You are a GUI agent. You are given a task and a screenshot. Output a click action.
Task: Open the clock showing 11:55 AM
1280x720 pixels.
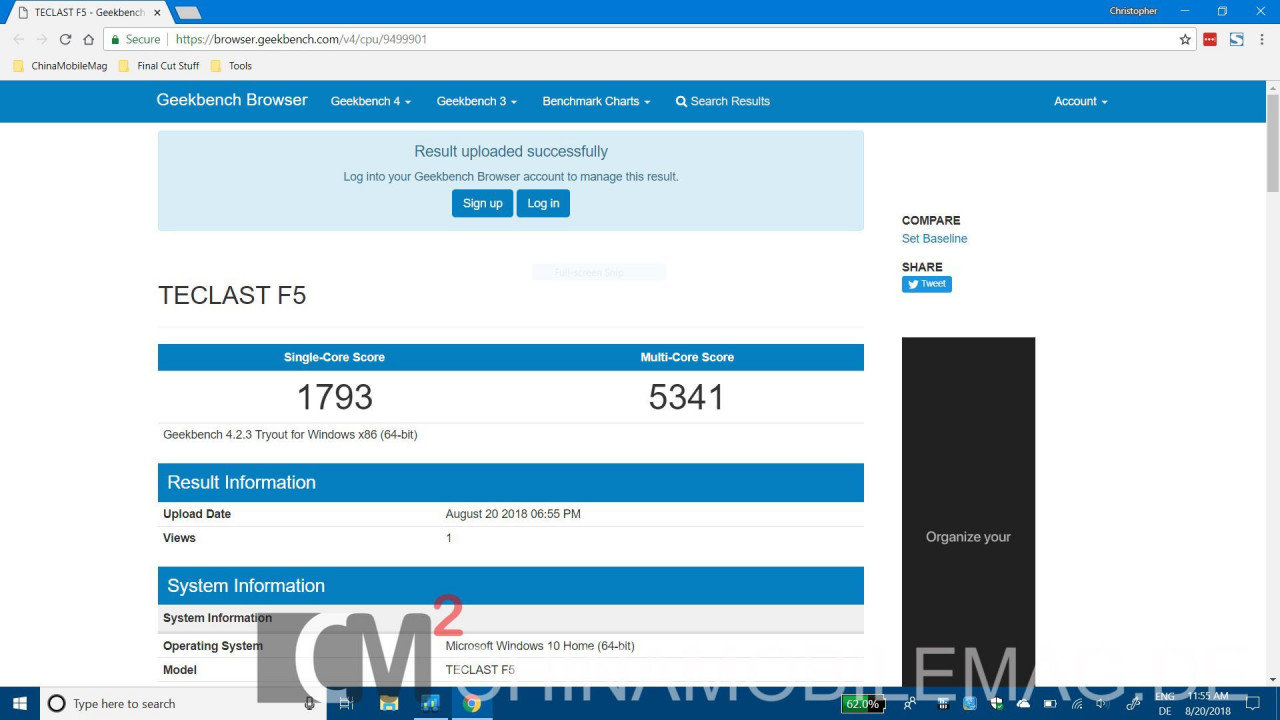click(1208, 704)
